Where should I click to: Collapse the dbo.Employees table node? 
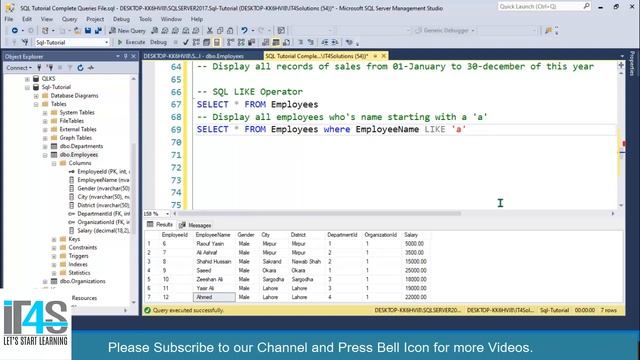pyautogui.click(x=45, y=155)
